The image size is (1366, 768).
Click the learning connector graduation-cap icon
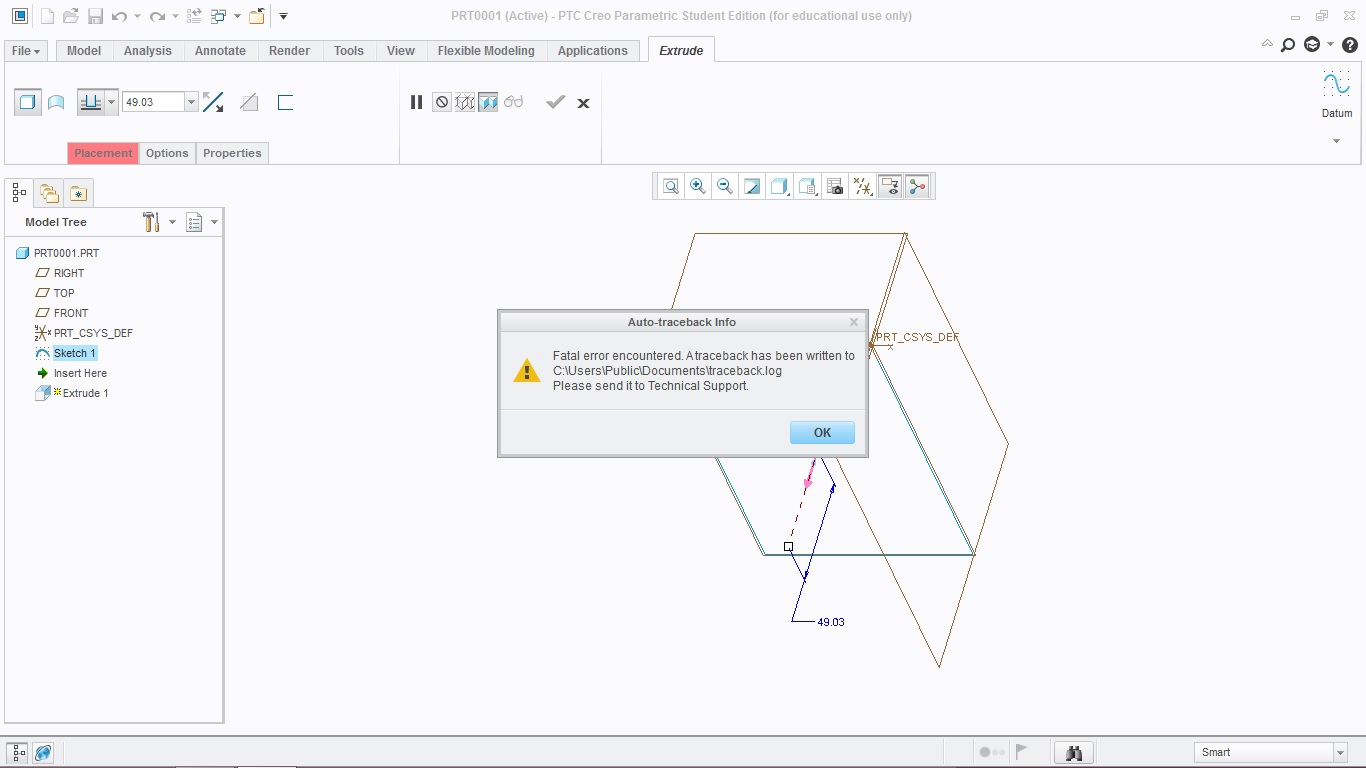(1312, 45)
